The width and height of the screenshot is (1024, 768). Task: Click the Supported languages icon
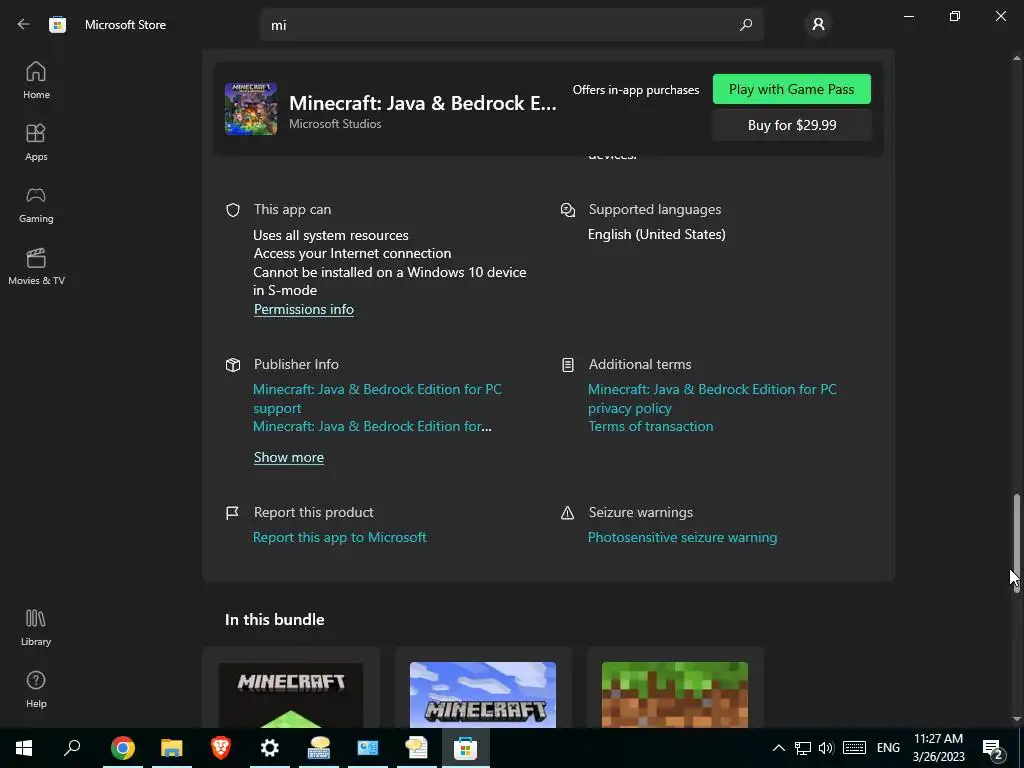coord(568,210)
